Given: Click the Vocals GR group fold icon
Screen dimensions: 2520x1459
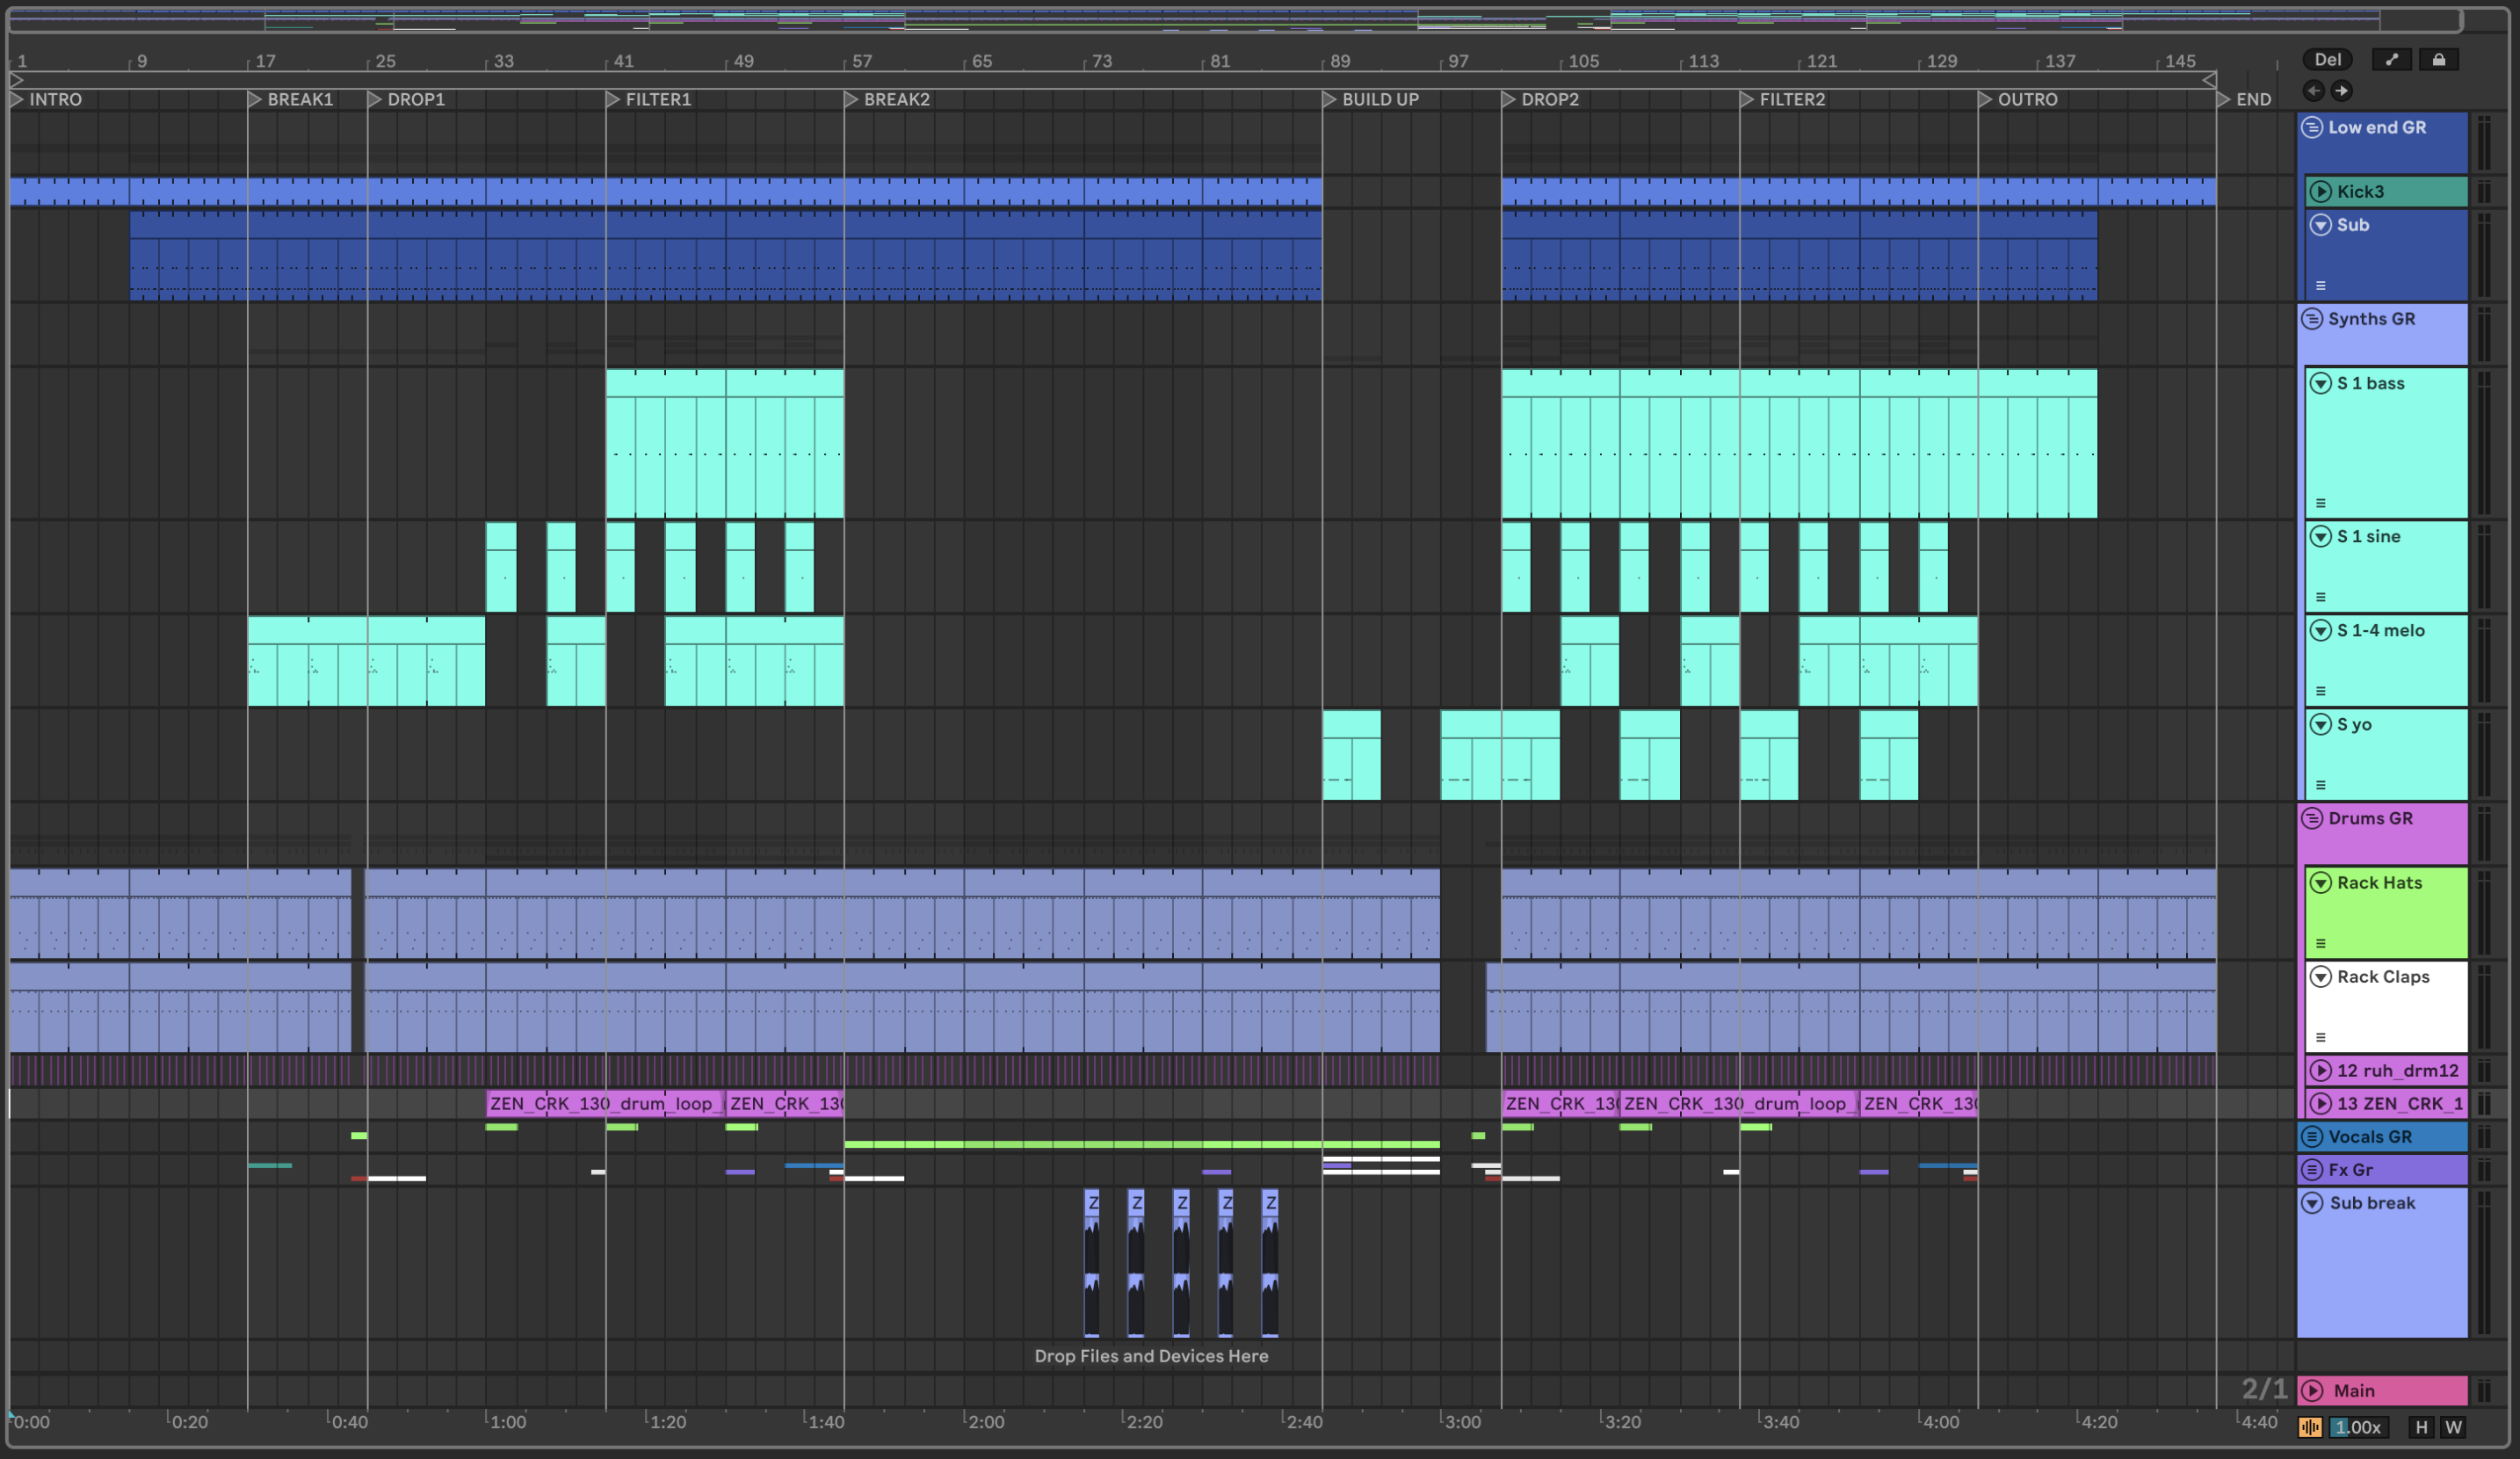Looking at the screenshot, I should (x=2312, y=1136).
